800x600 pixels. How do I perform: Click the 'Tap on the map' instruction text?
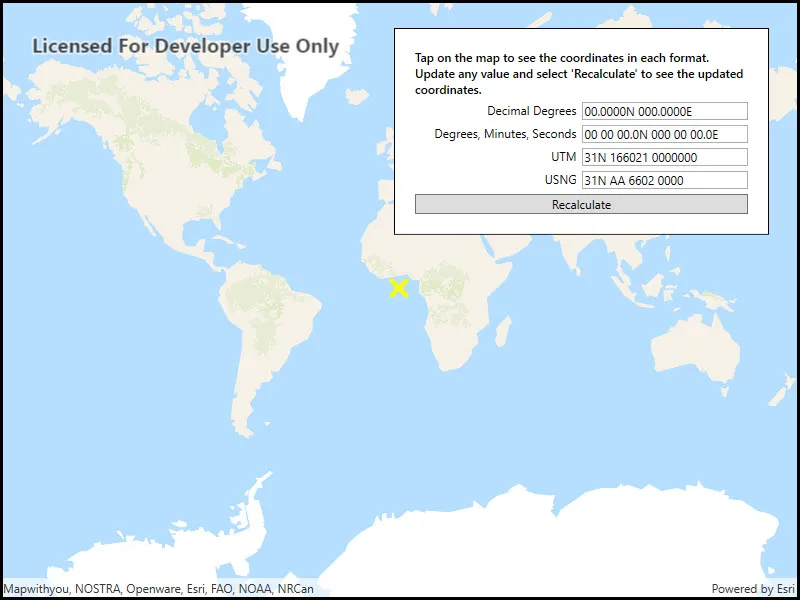pos(579,73)
